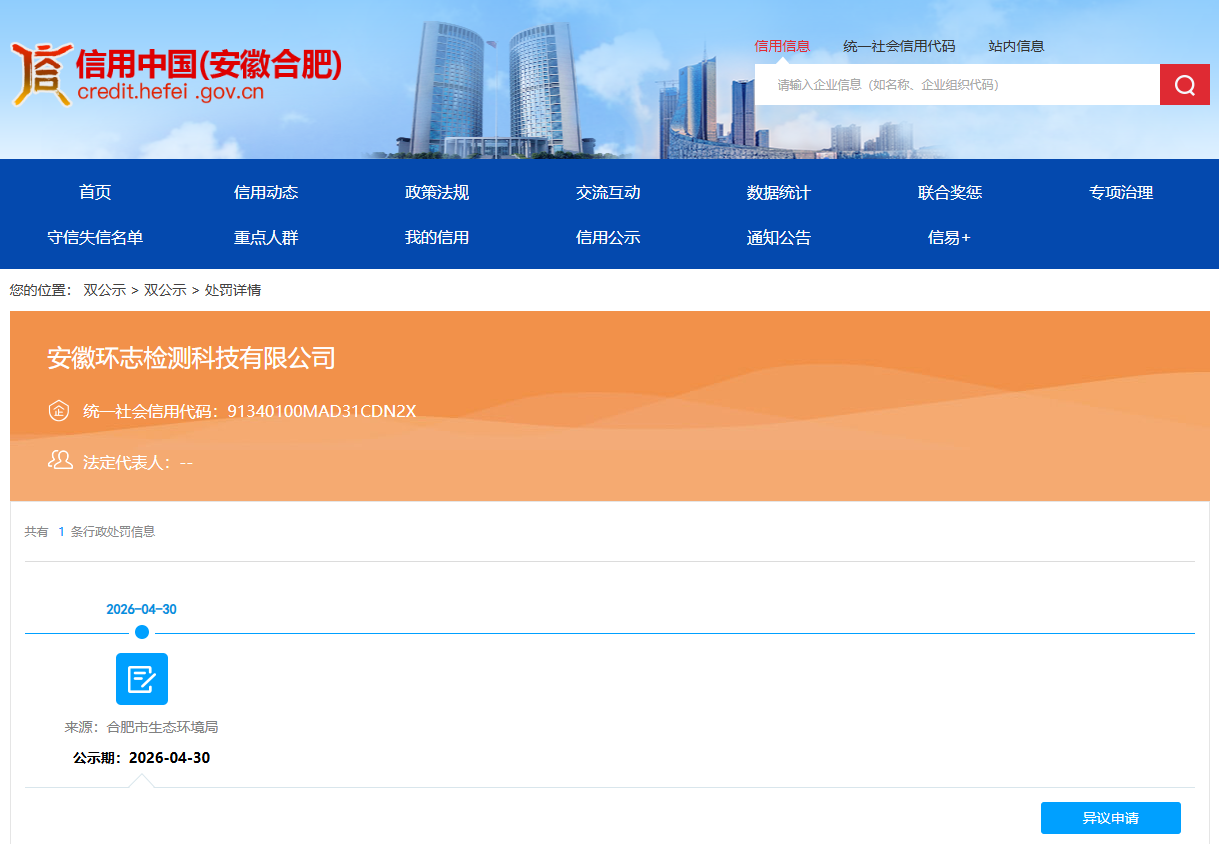
Task: Click the 异议申请 button
Action: click(x=1111, y=818)
